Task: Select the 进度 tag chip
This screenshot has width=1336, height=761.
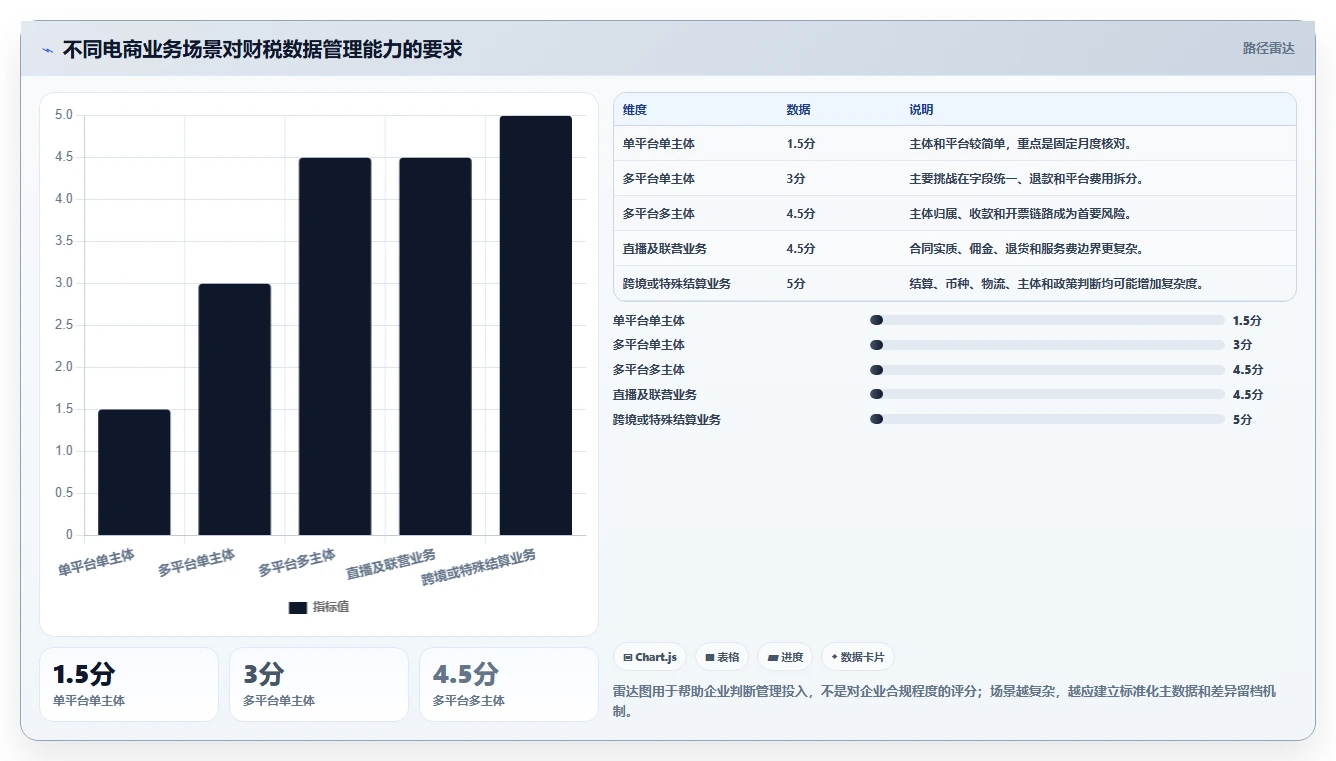Action: tap(785, 657)
